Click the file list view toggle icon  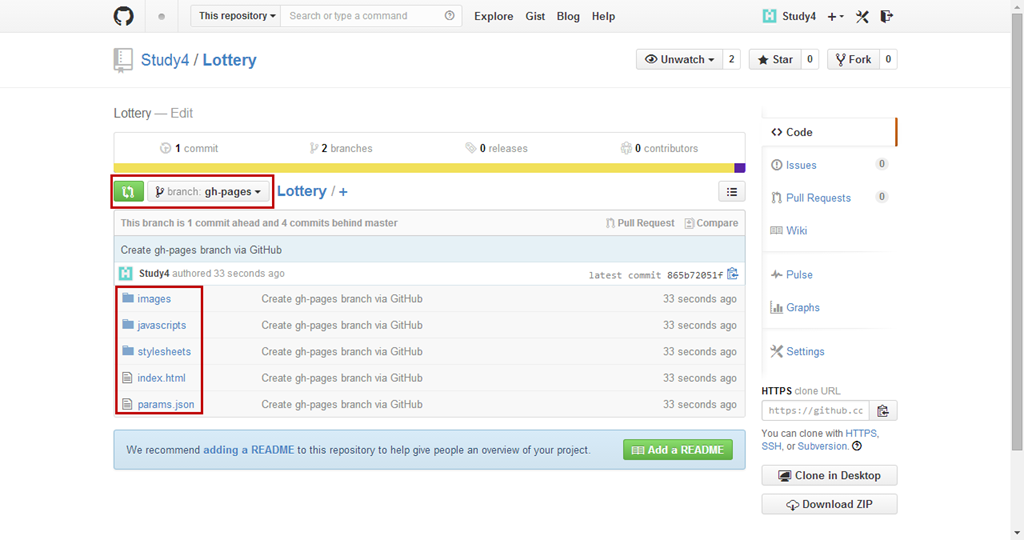point(731,191)
